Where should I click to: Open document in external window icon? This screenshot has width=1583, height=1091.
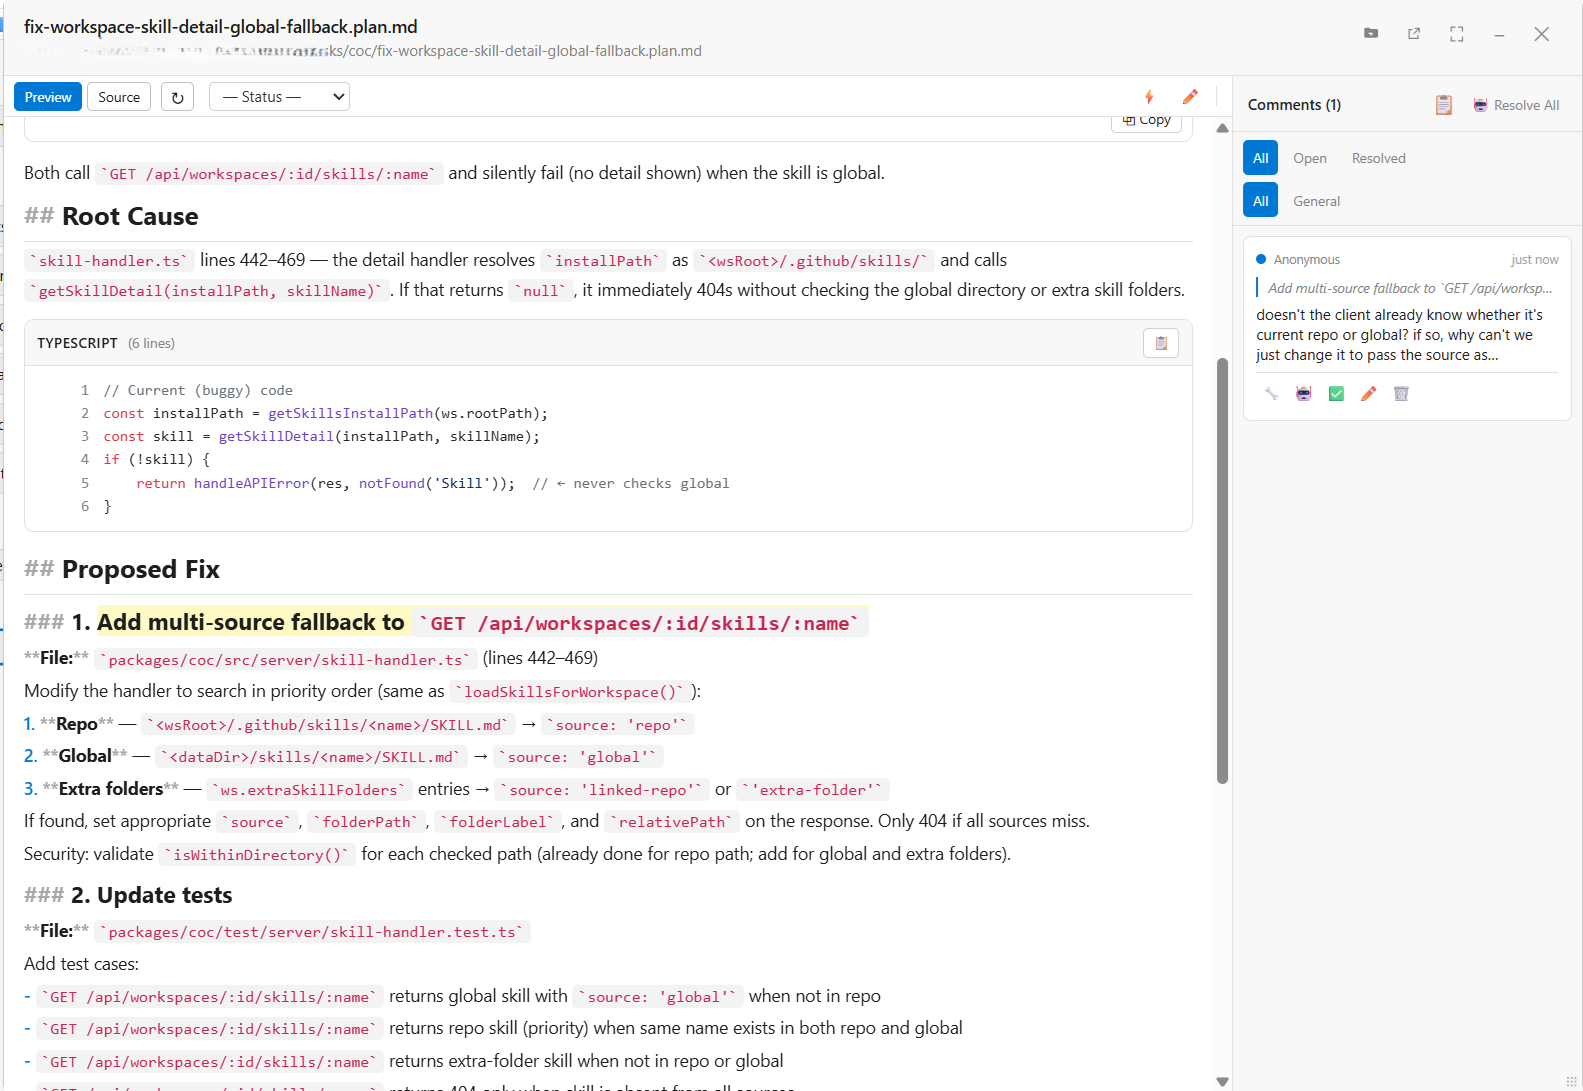(x=1414, y=34)
